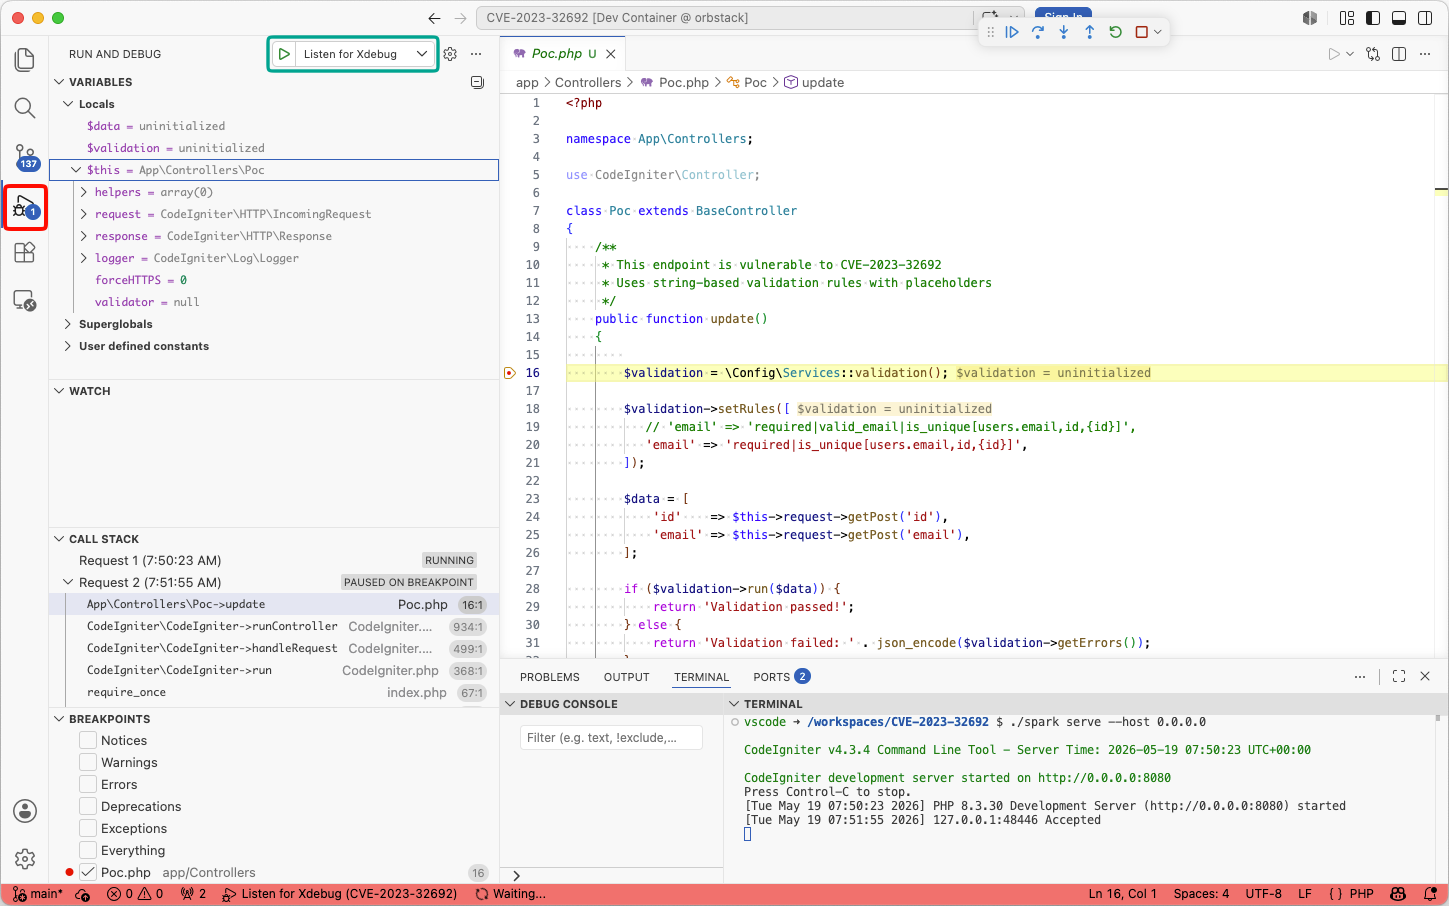Switch to the TERMINAL panel tab
The width and height of the screenshot is (1449, 906).
point(701,677)
